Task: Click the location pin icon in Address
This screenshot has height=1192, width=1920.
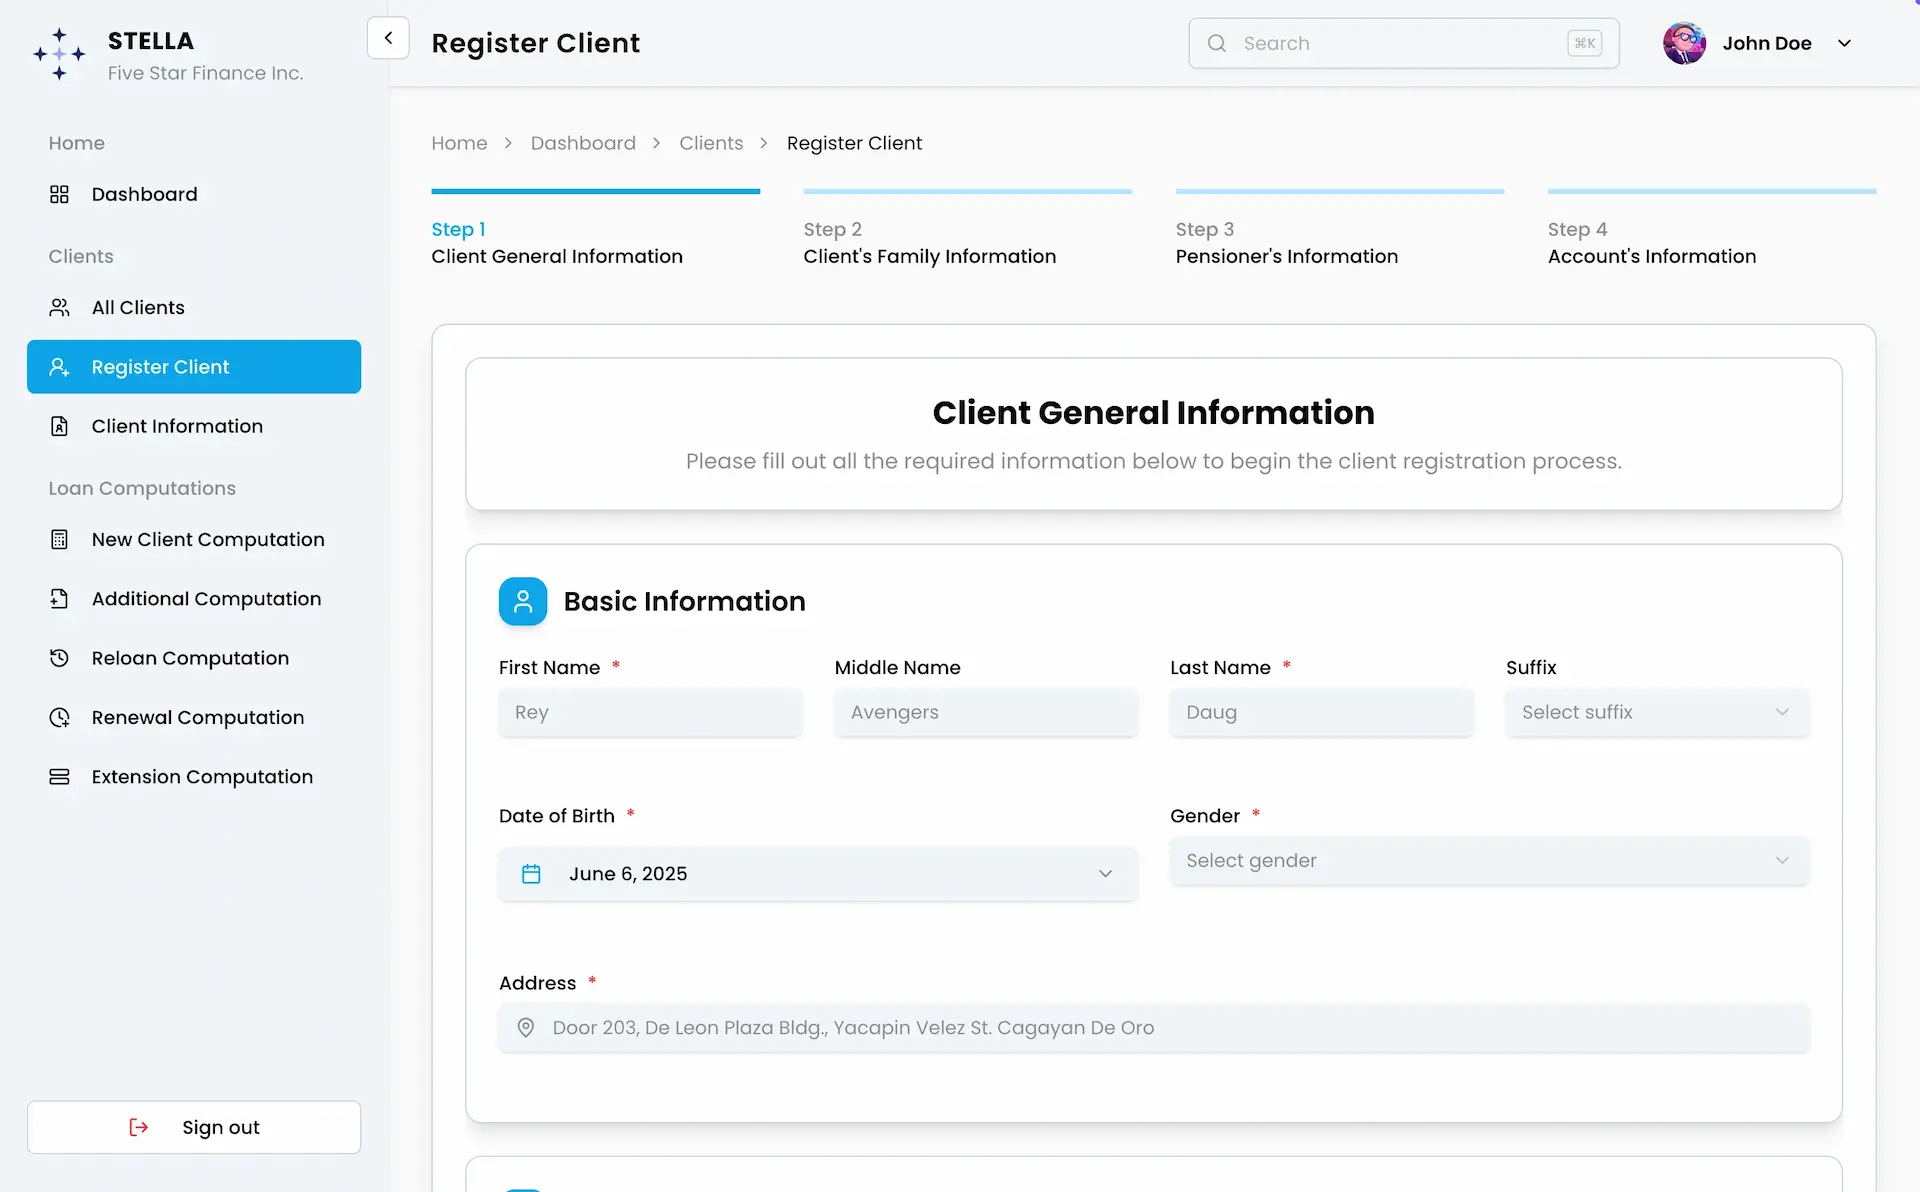Action: point(526,1027)
